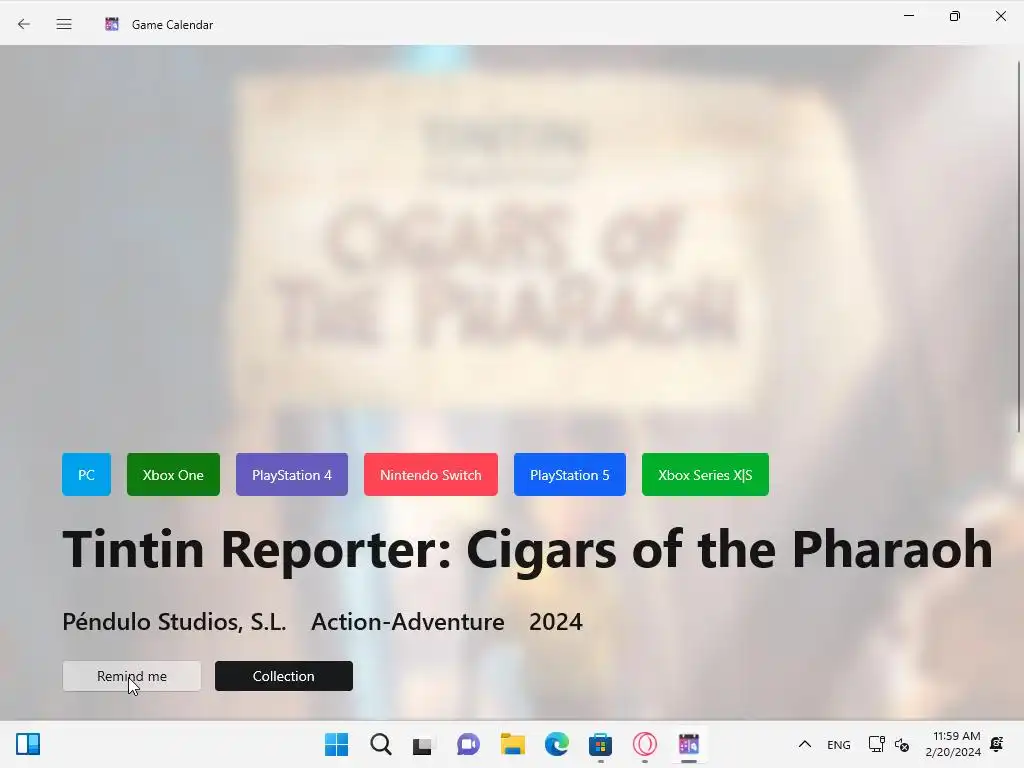Image resolution: width=1024 pixels, height=768 pixels.
Task: Select the Xbox Series X|S tag
Action: pyautogui.click(x=705, y=475)
